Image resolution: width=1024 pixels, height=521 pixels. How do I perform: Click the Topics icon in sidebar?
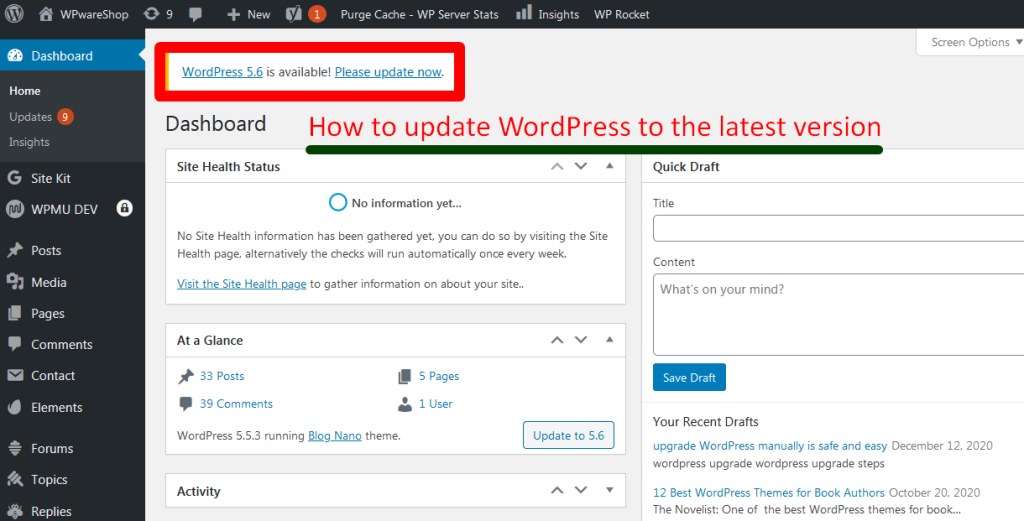pos(15,479)
